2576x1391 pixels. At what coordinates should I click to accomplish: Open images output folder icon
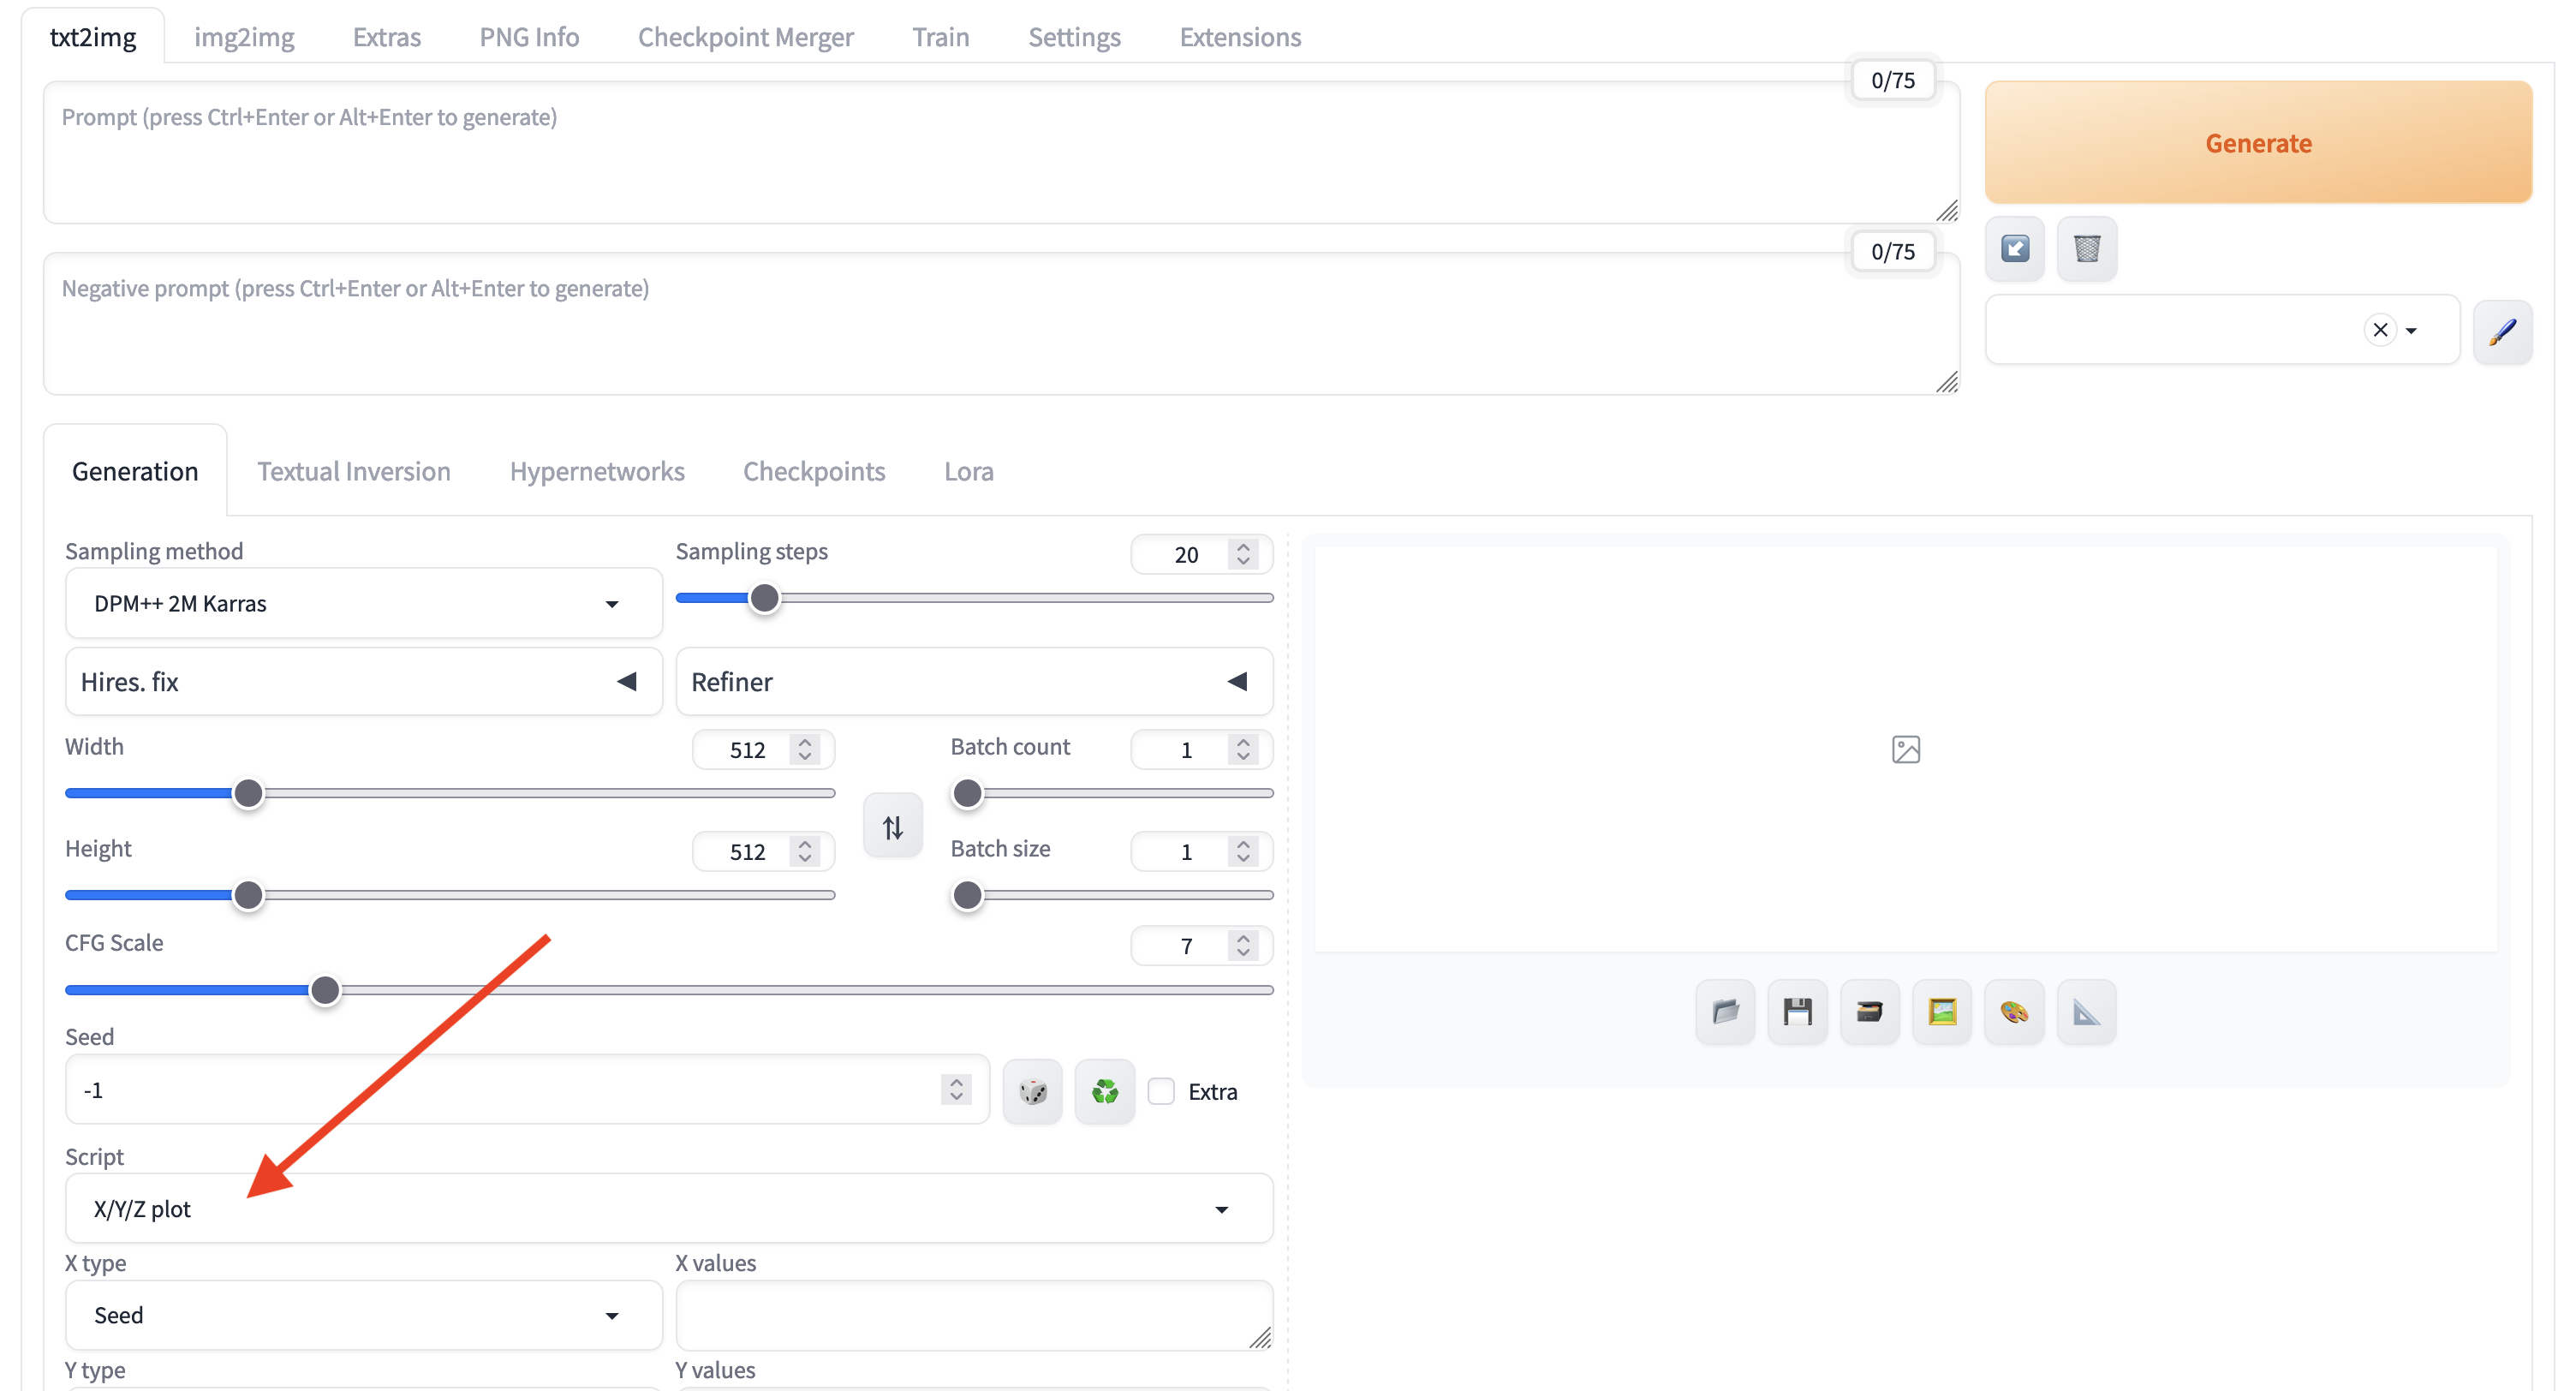(x=1725, y=1012)
